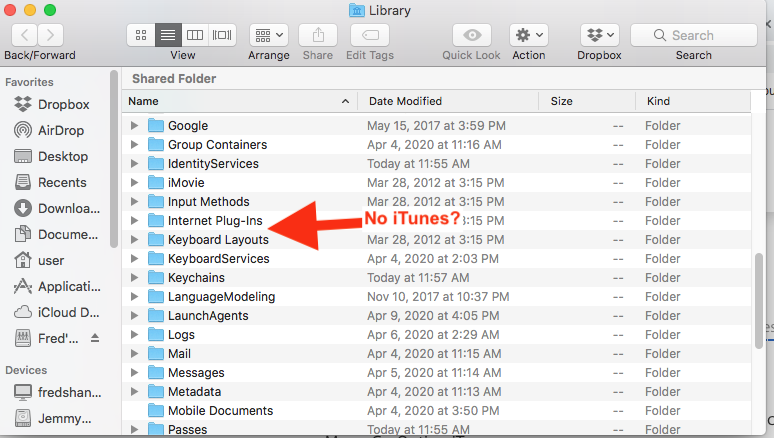The image size is (774, 438).
Task: Expand the Keyboard Layouts folder
Action: coord(134,239)
